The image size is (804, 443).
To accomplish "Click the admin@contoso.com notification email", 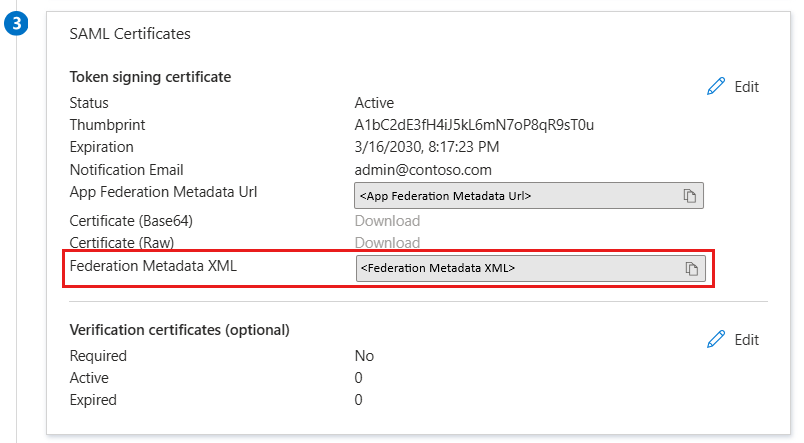I will point(423,170).
